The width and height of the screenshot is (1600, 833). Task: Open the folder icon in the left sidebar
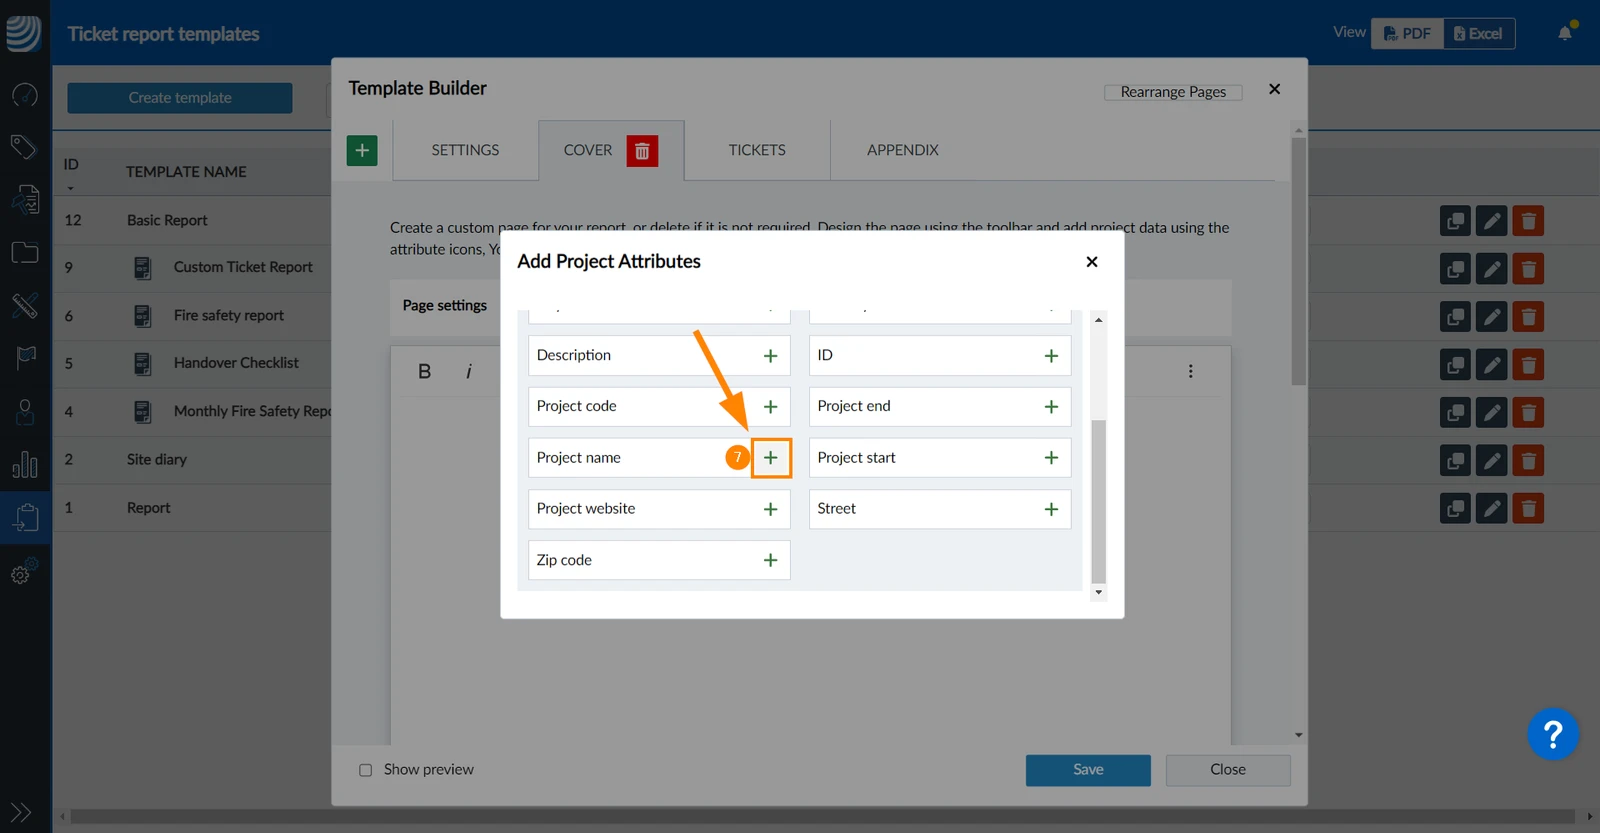pos(24,252)
